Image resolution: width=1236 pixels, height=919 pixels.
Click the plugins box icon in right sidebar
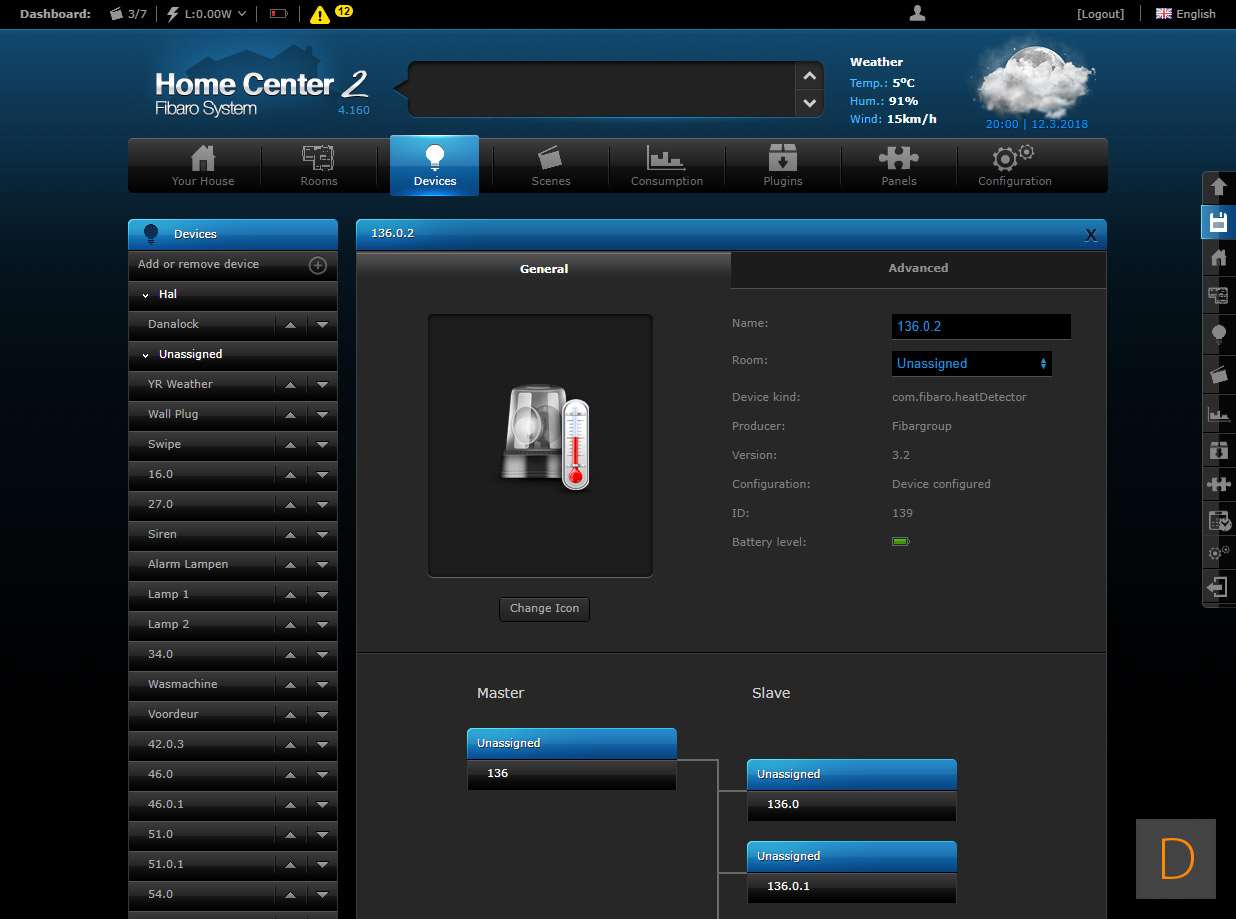click(x=1218, y=450)
